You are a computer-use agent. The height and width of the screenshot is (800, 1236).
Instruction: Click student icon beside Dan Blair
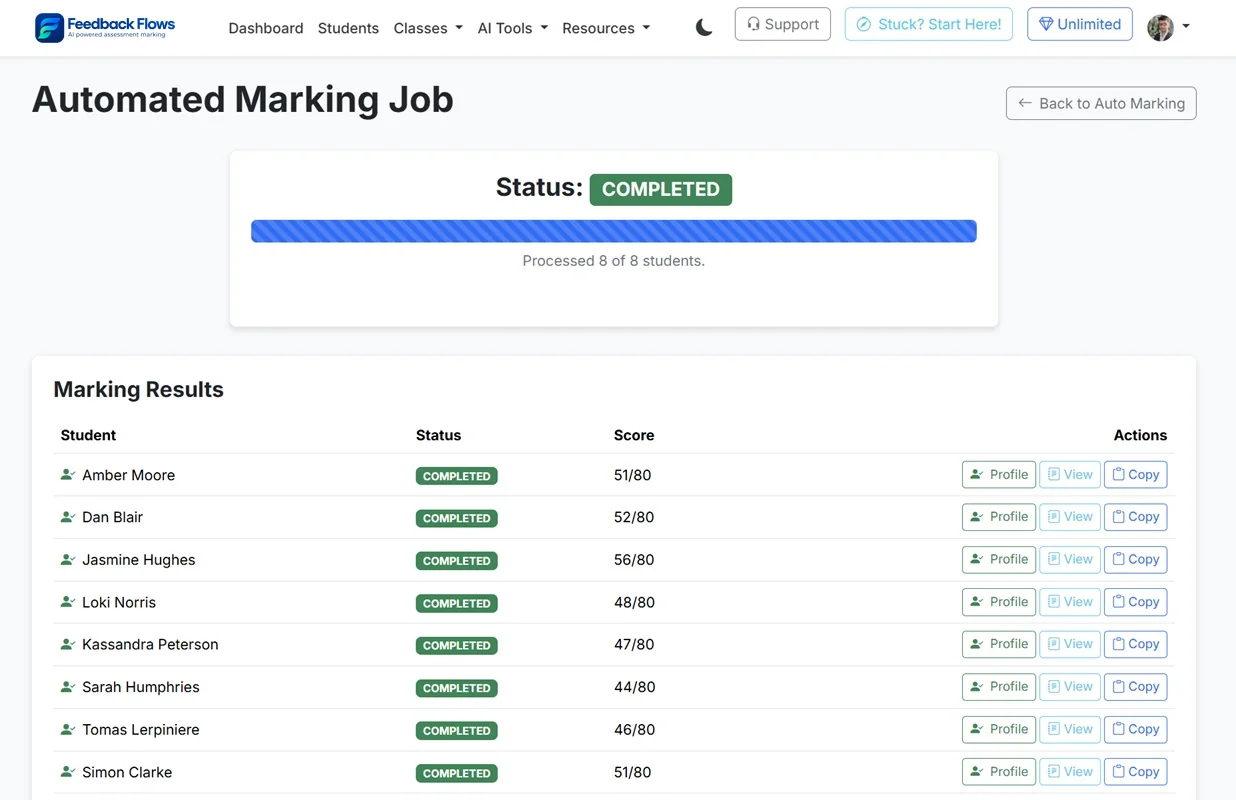[x=68, y=517]
